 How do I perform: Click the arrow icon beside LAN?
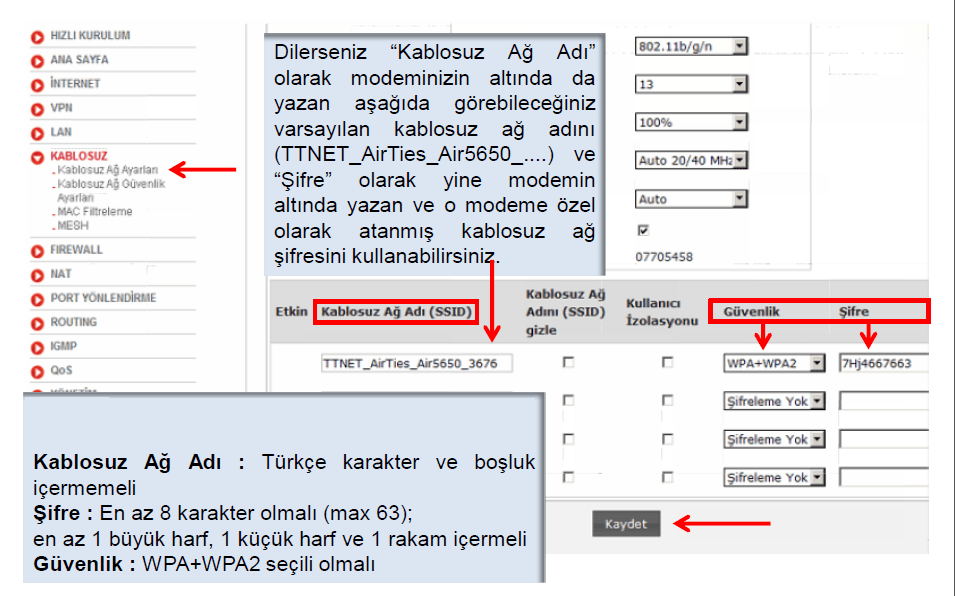38,133
